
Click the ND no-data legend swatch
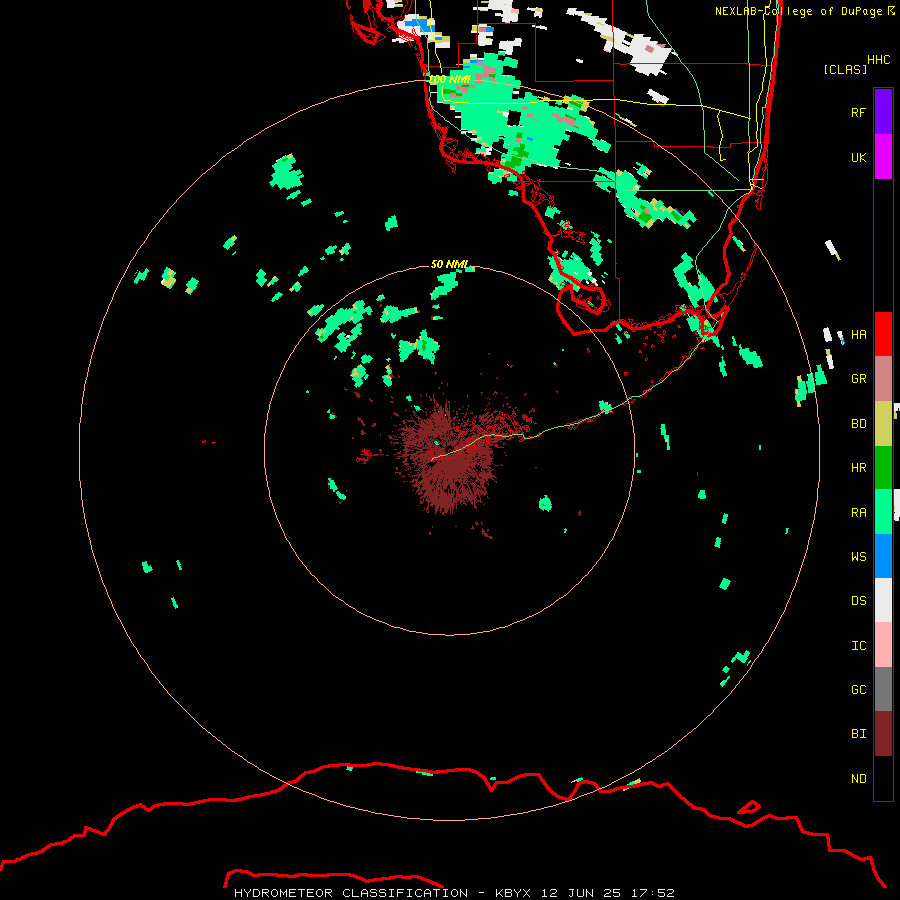[883, 778]
